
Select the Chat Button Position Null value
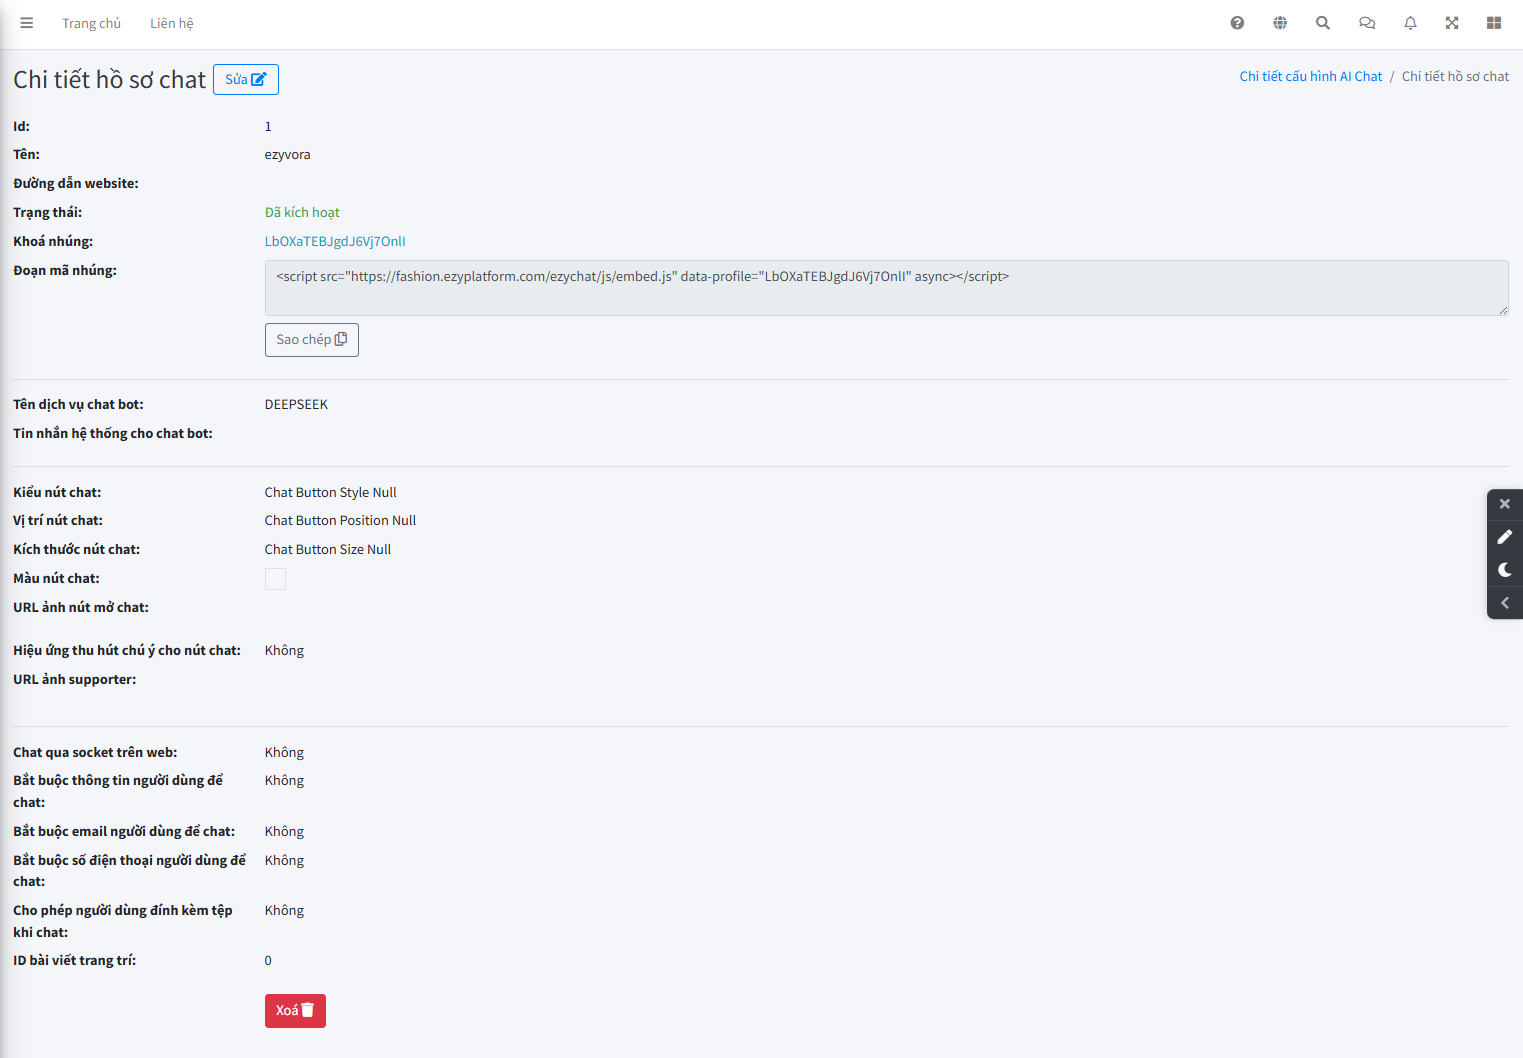(340, 520)
